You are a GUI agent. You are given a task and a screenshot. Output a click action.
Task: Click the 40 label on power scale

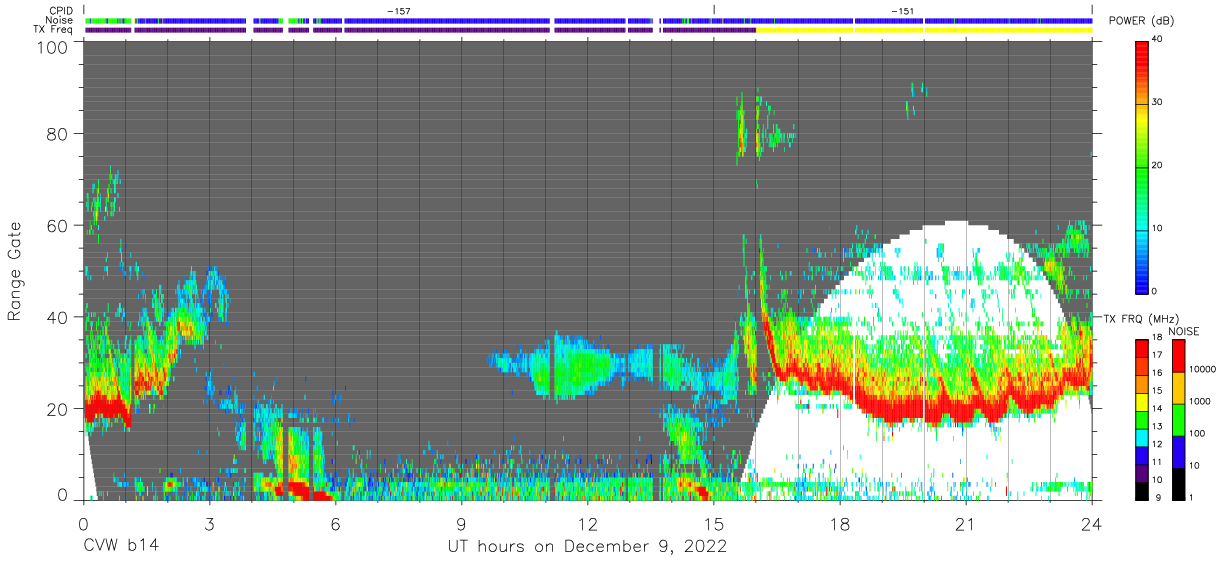coord(1159,40)
